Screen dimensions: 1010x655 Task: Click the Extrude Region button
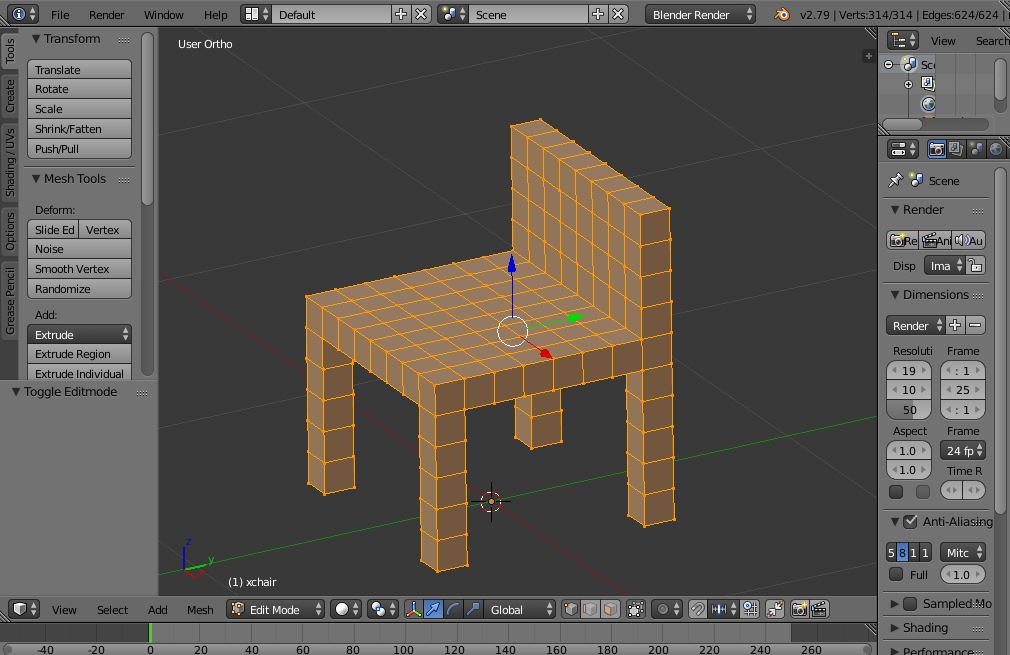79,354
